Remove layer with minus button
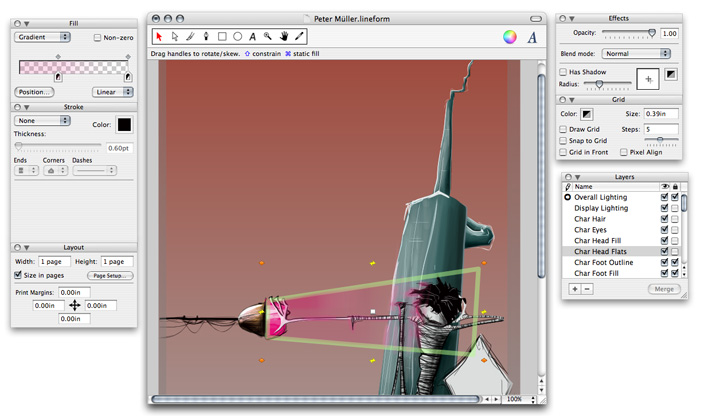 (587, 289)
